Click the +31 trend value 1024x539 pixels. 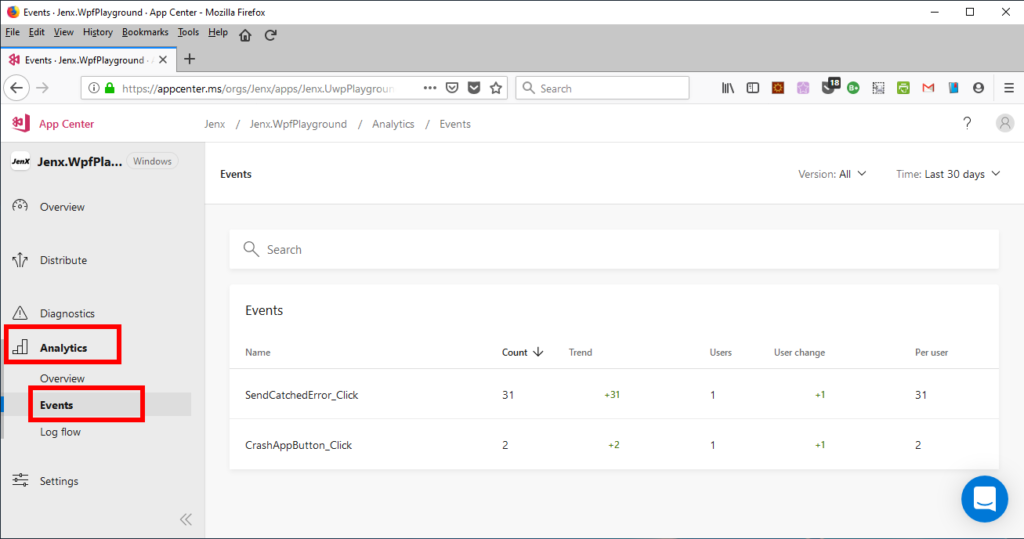coord(612,395)
